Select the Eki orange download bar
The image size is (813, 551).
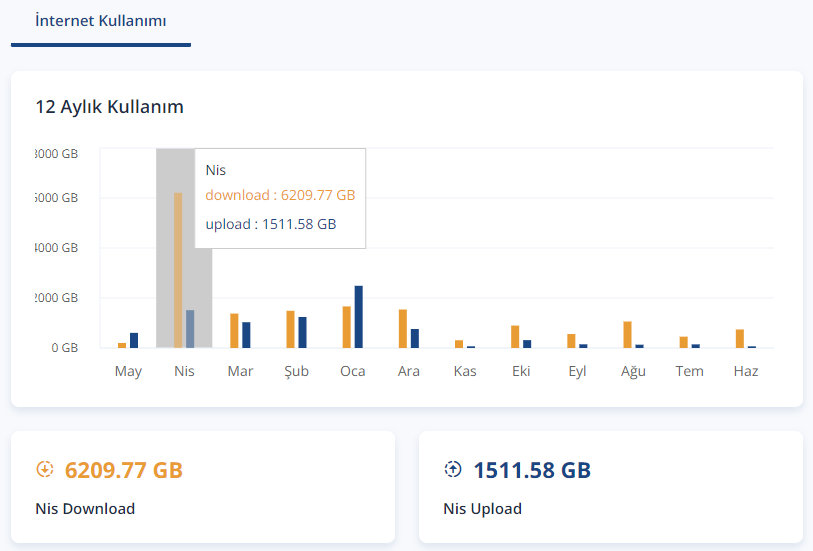point(515,337)
